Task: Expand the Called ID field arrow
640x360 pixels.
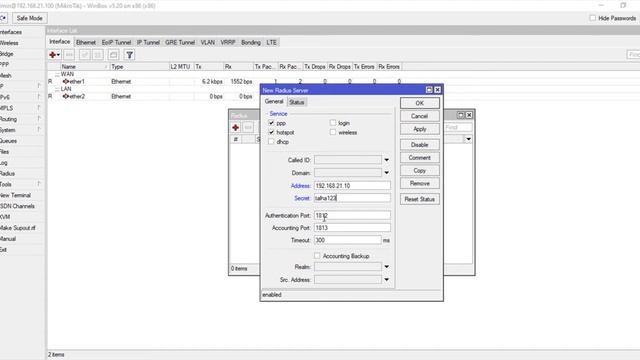Action: coord(387,160)
